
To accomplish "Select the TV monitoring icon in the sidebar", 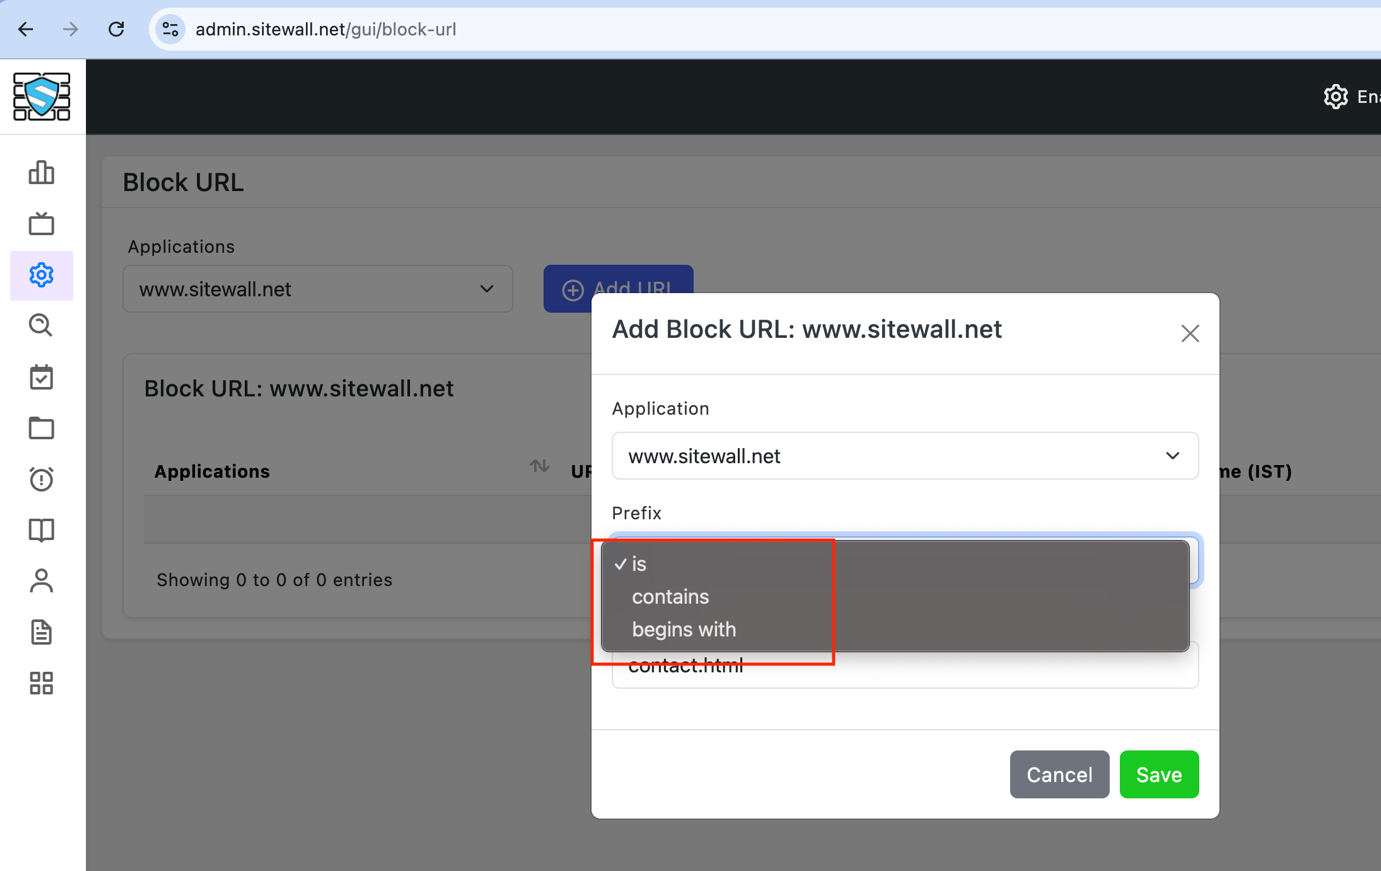I will (41, 223).
